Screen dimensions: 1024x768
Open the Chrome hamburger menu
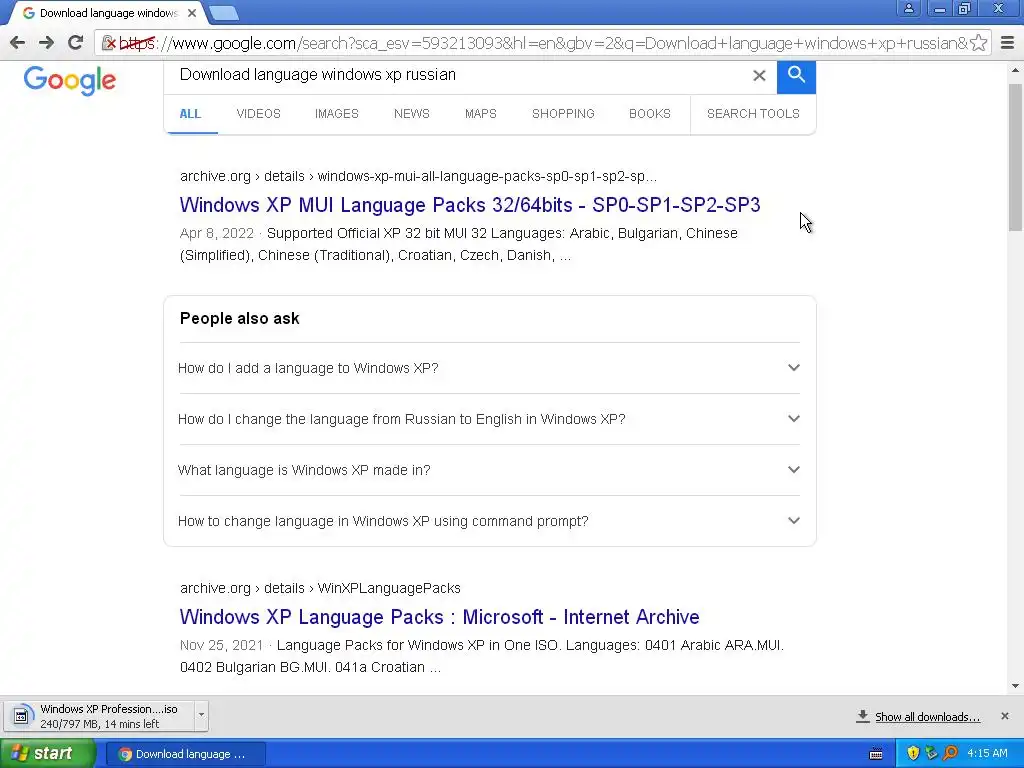point(1008,43)
